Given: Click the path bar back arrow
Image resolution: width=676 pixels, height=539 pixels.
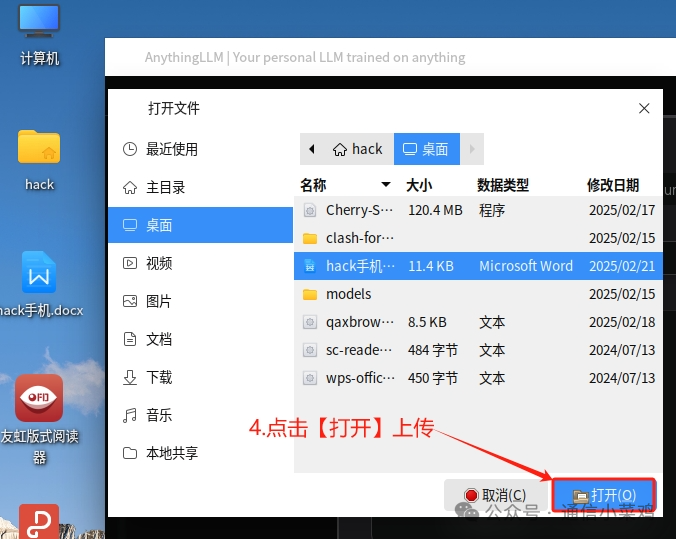Looking at the screenshot, I should 312,149.
